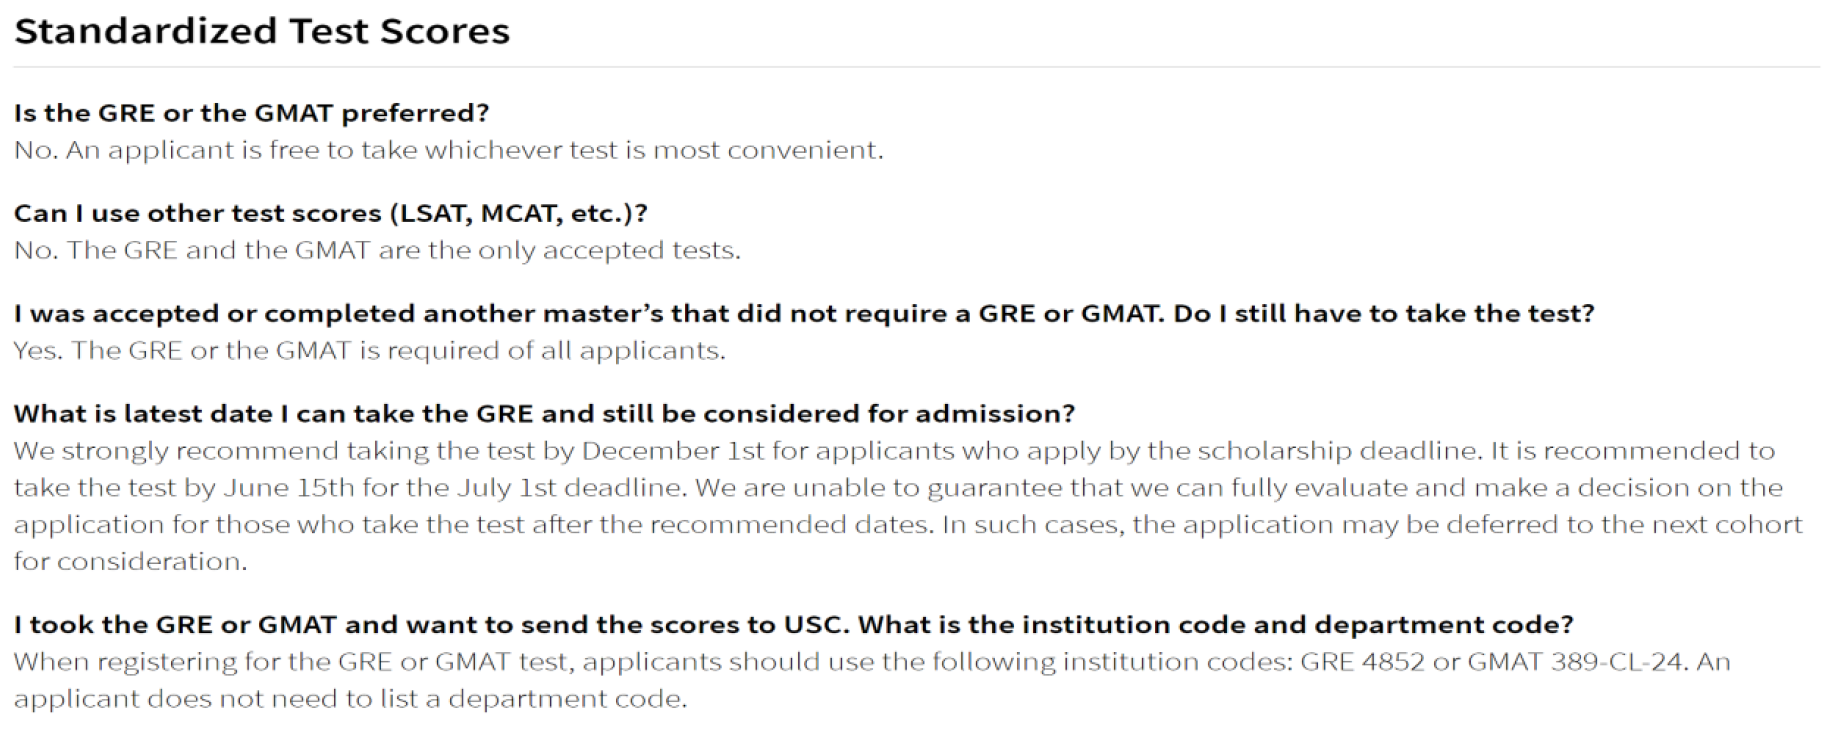The height and width of the screenshot is (736, 1840).
Task: Click the 'June 15th' text in the answer
Action: point(289,488)
